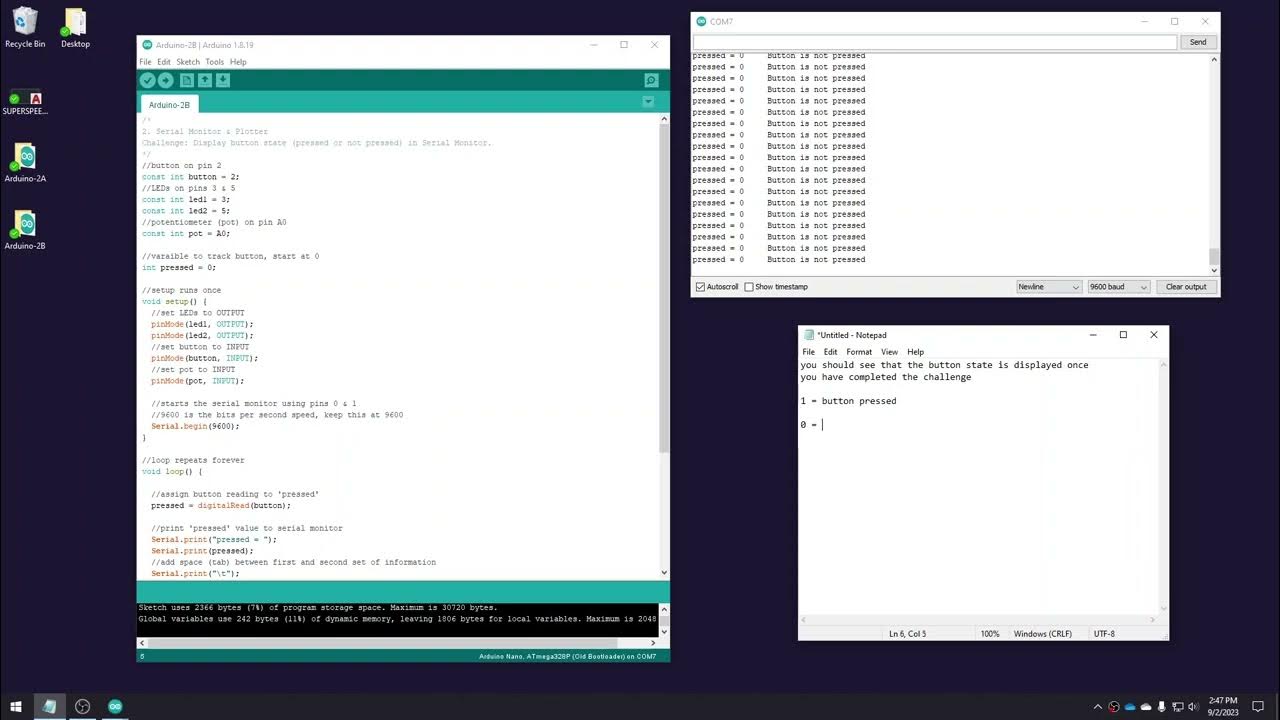Click the "int pressed = 0;" code line
This screenshot has height=720, width=1280.
179,267
